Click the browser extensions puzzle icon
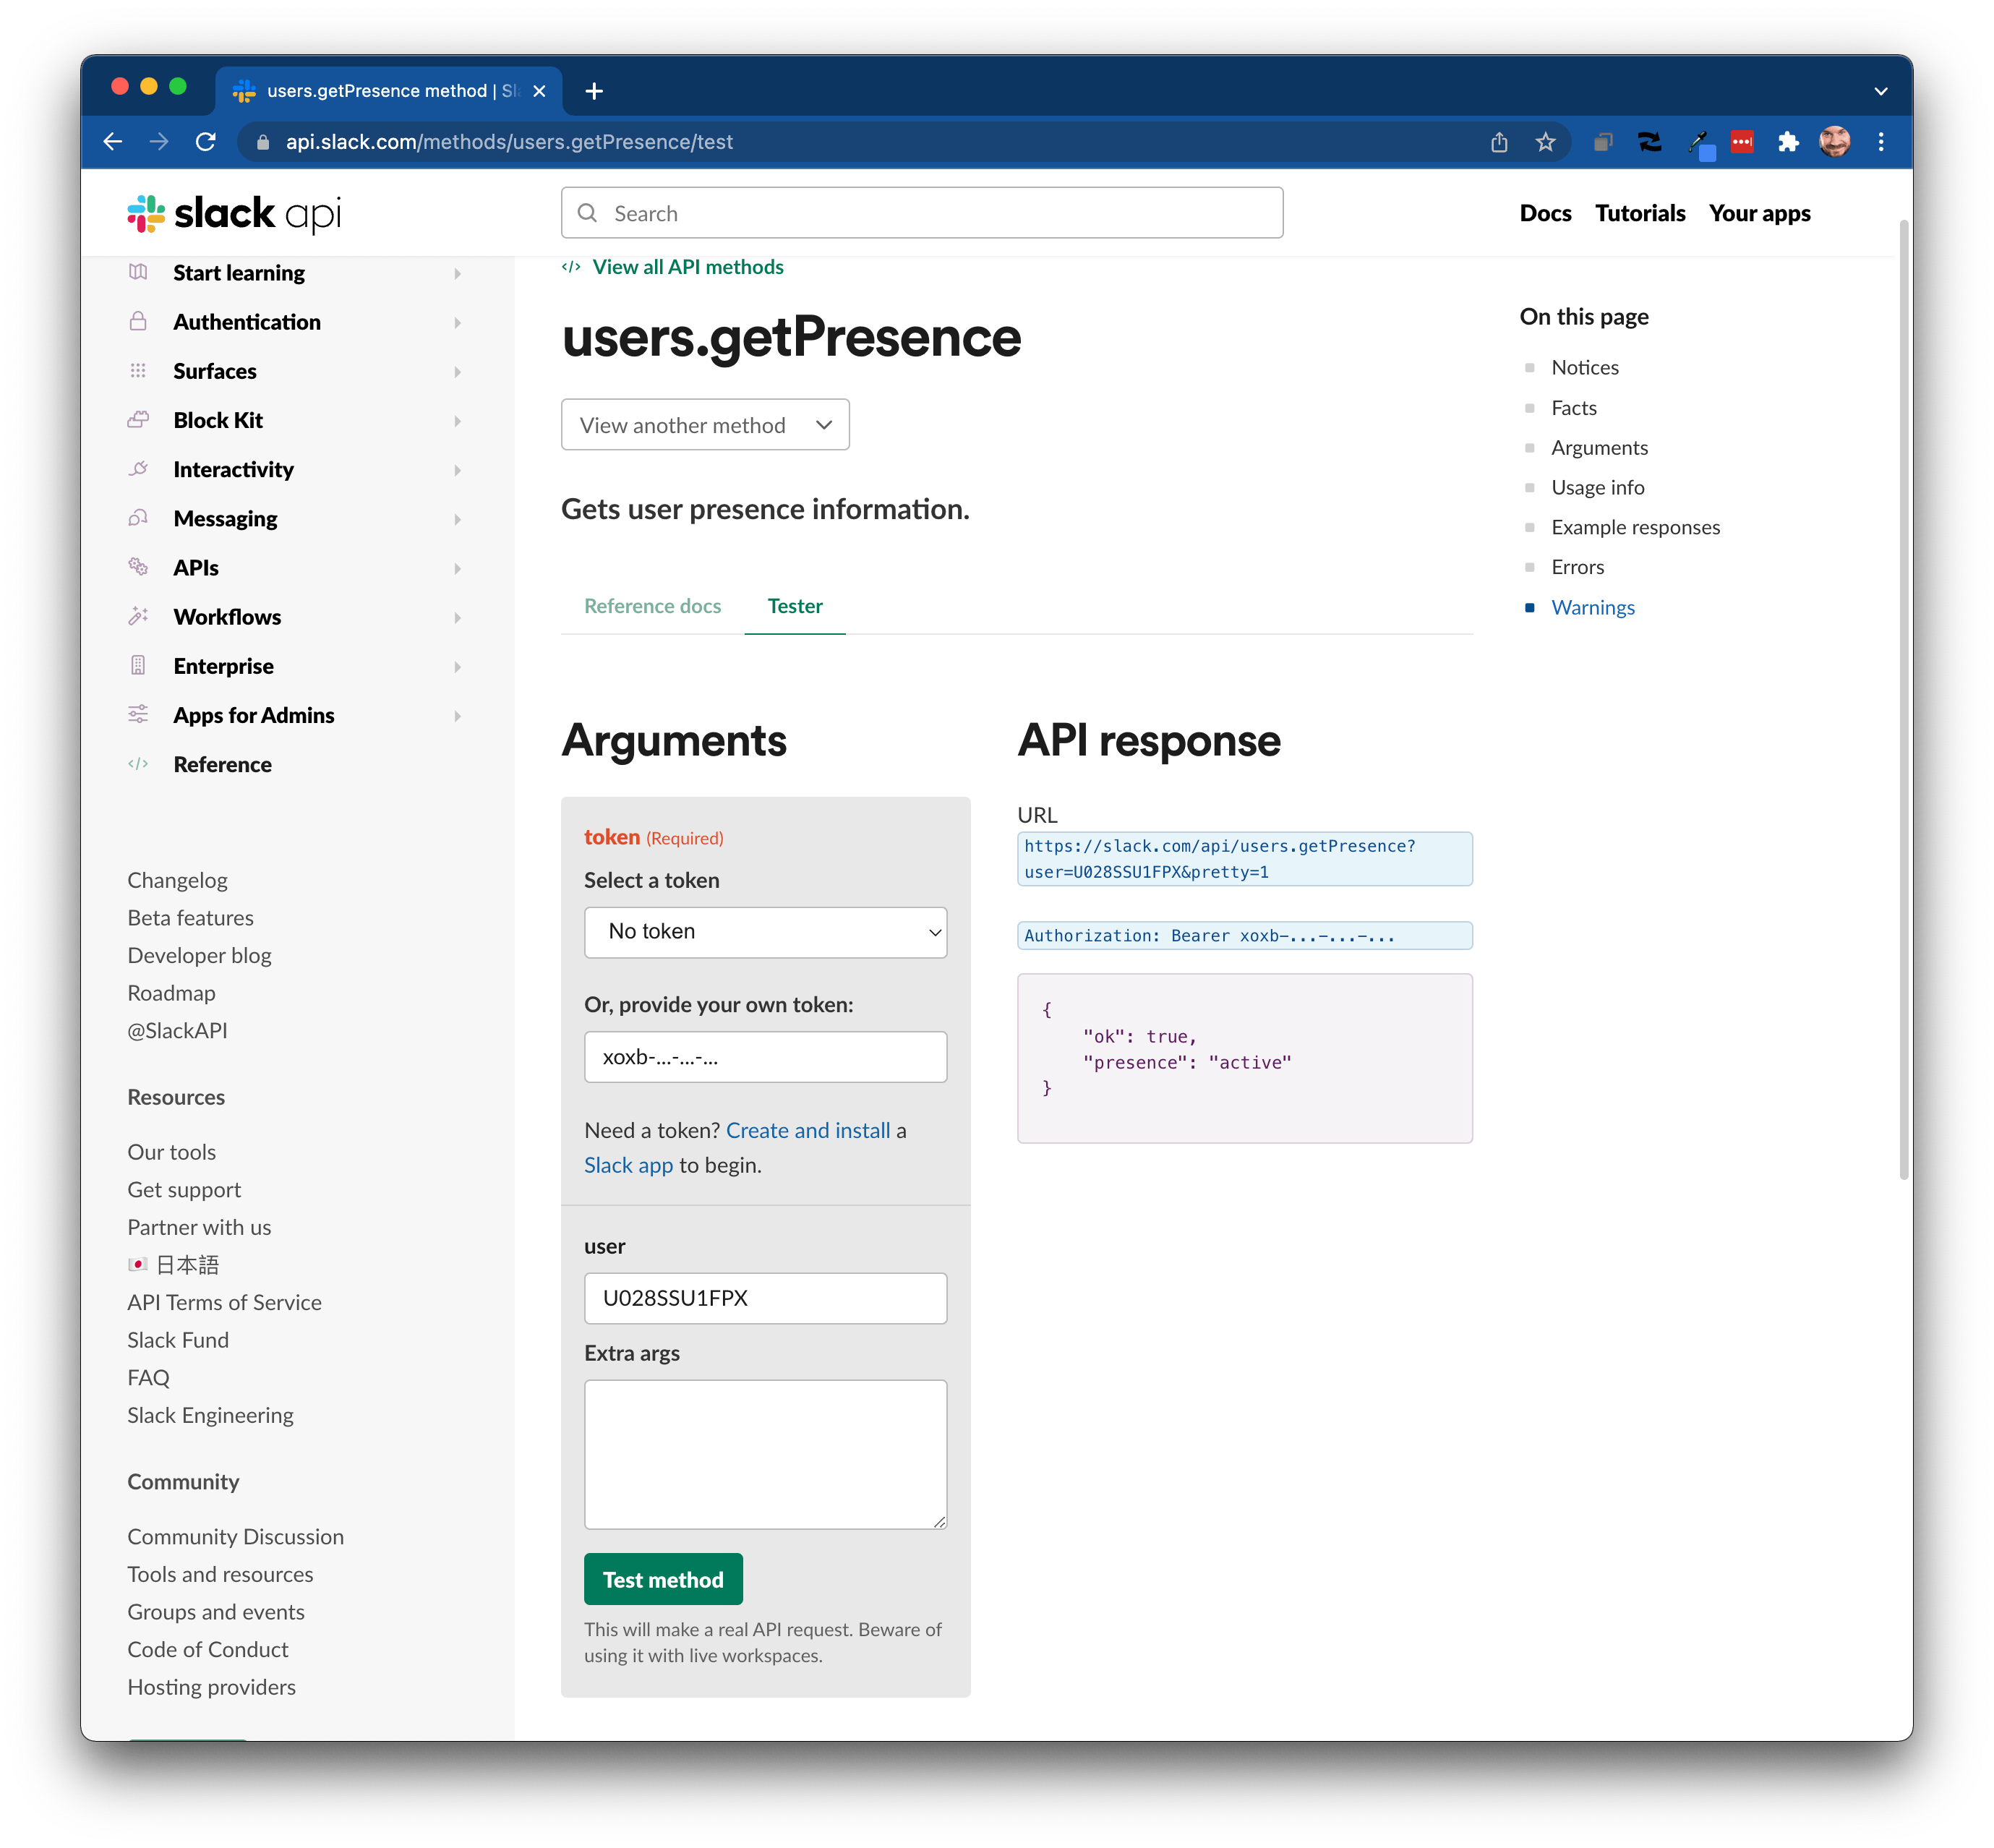Viewport: 1994px width, 1848px height. click(1790, 141)
